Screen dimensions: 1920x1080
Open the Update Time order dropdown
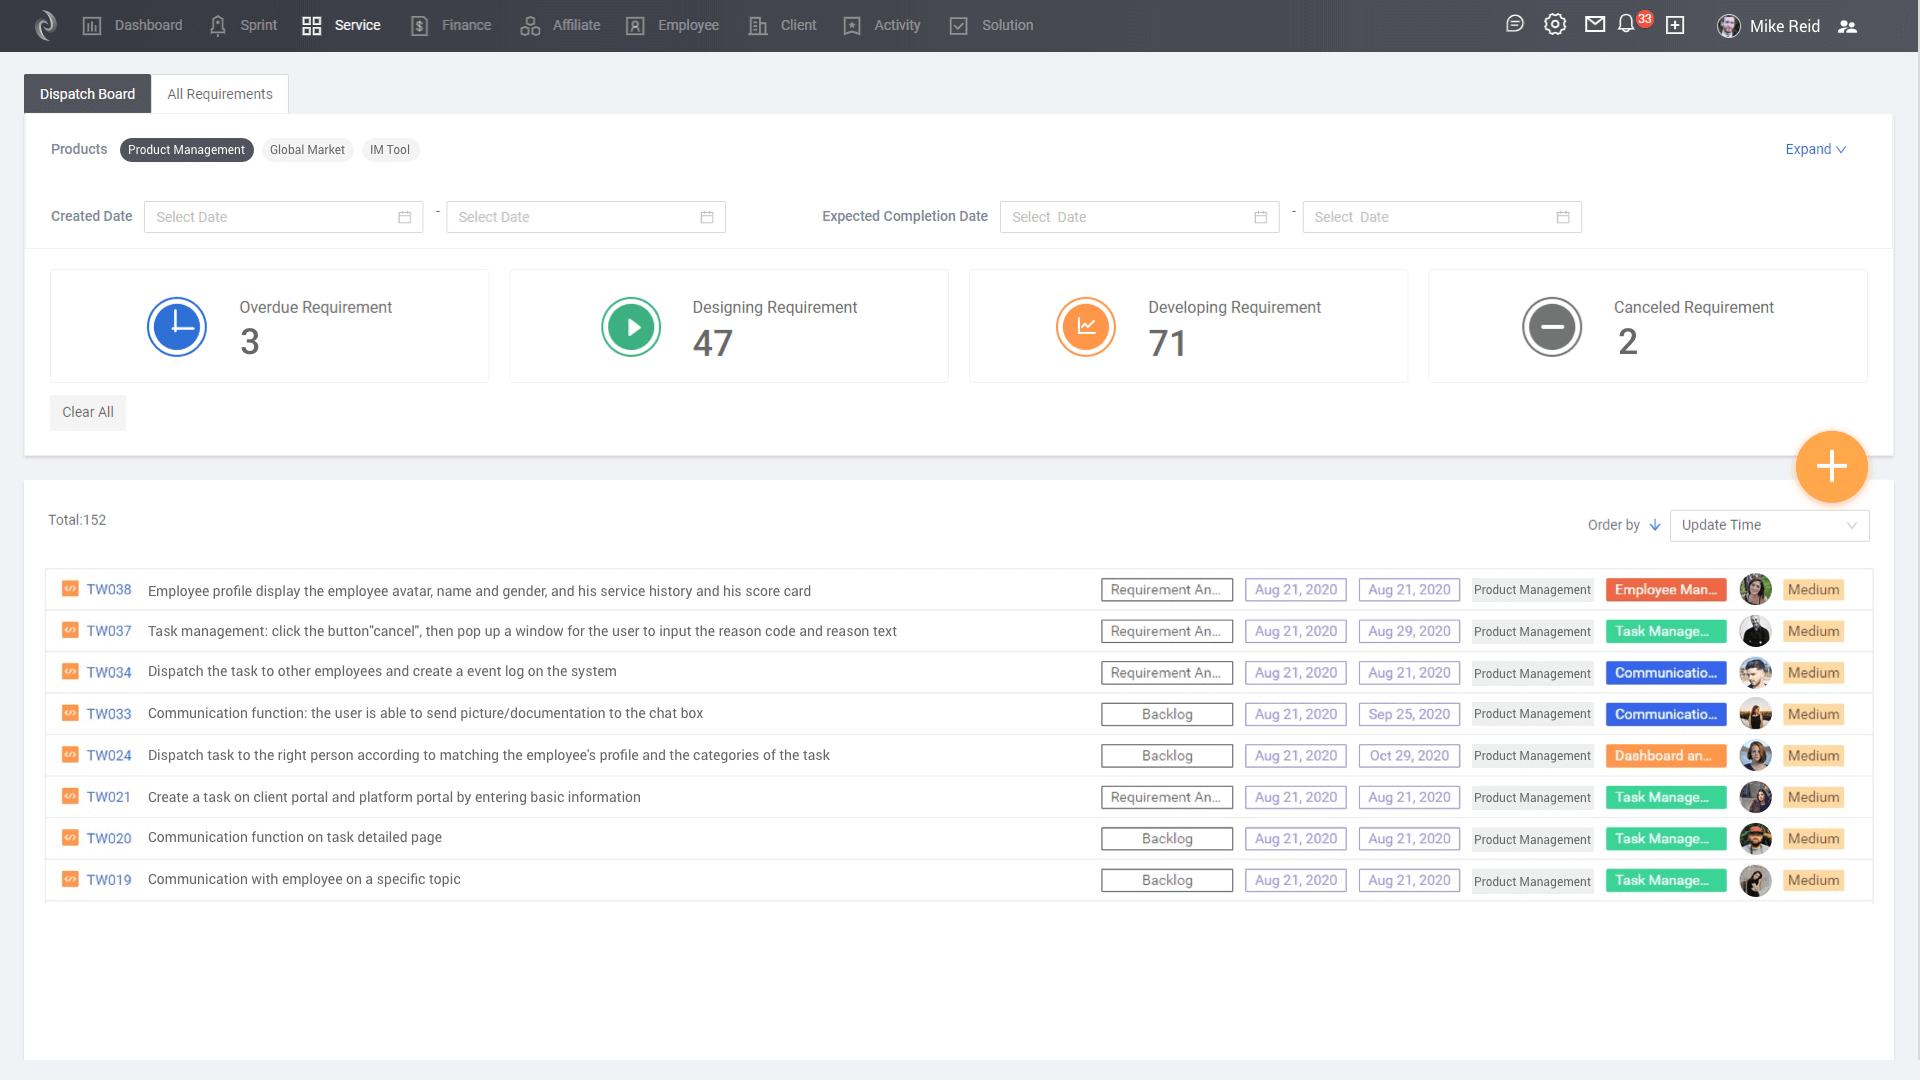tap(1768, 525)
